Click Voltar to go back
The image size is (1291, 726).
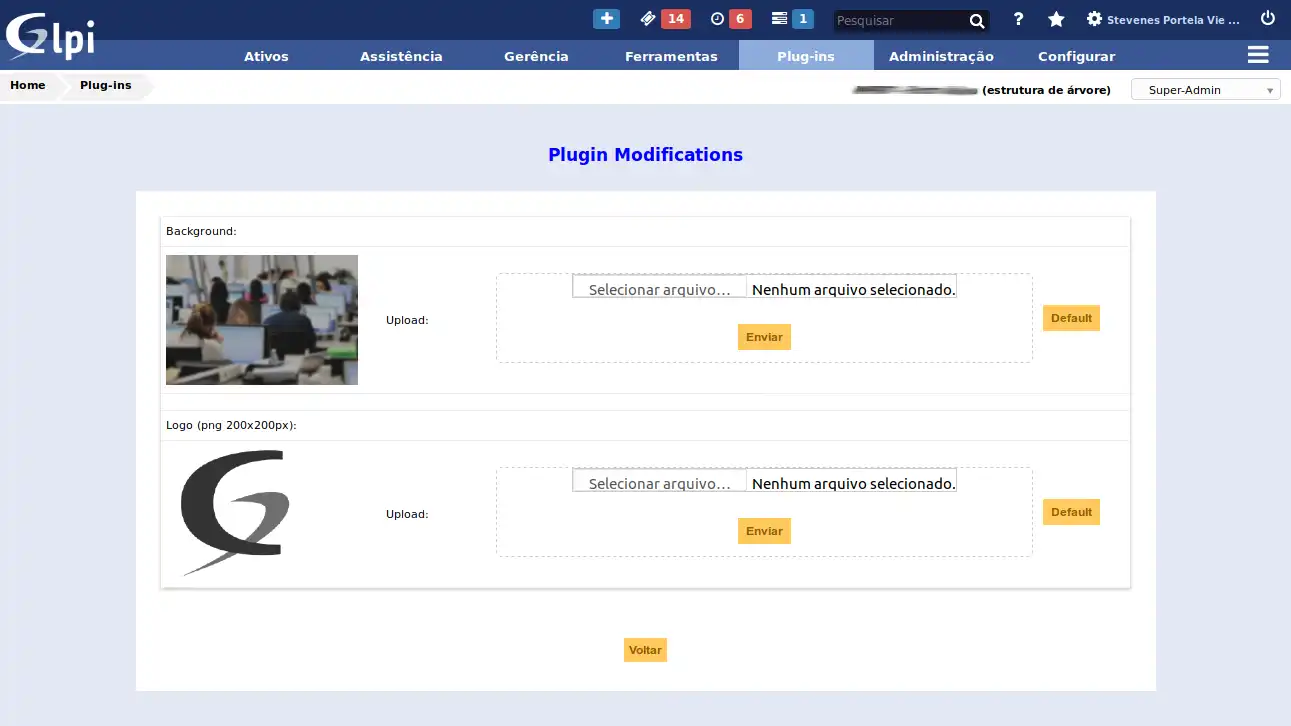coord(645,649)
